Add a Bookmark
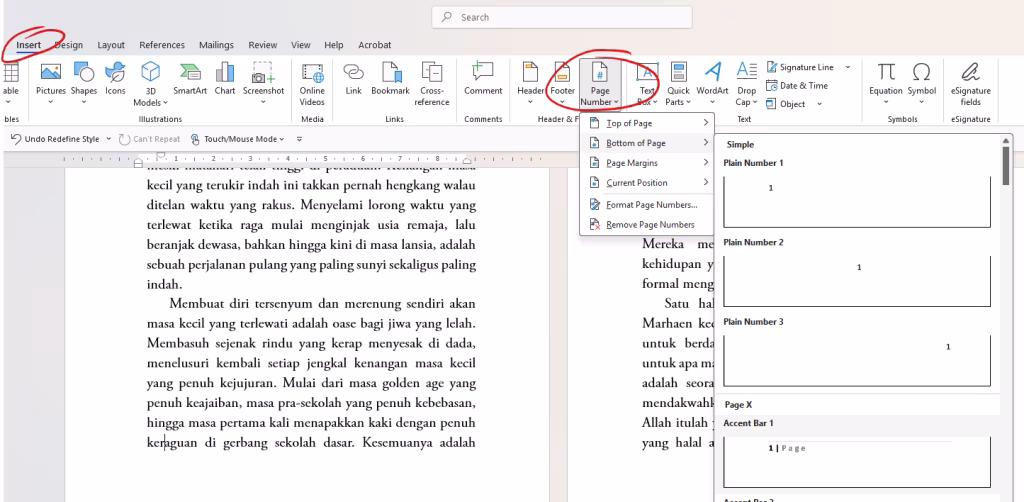 (391, 80)
